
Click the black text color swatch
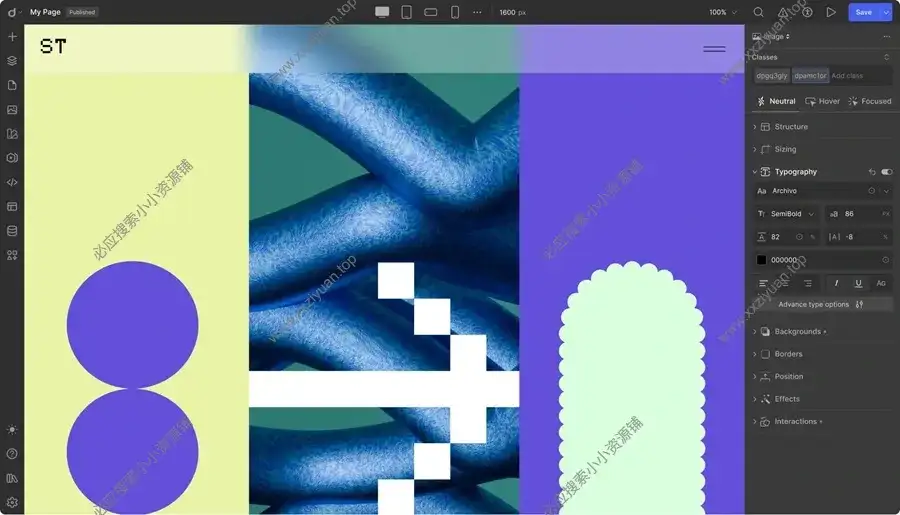pyautogui.click(x=761, y=260)
